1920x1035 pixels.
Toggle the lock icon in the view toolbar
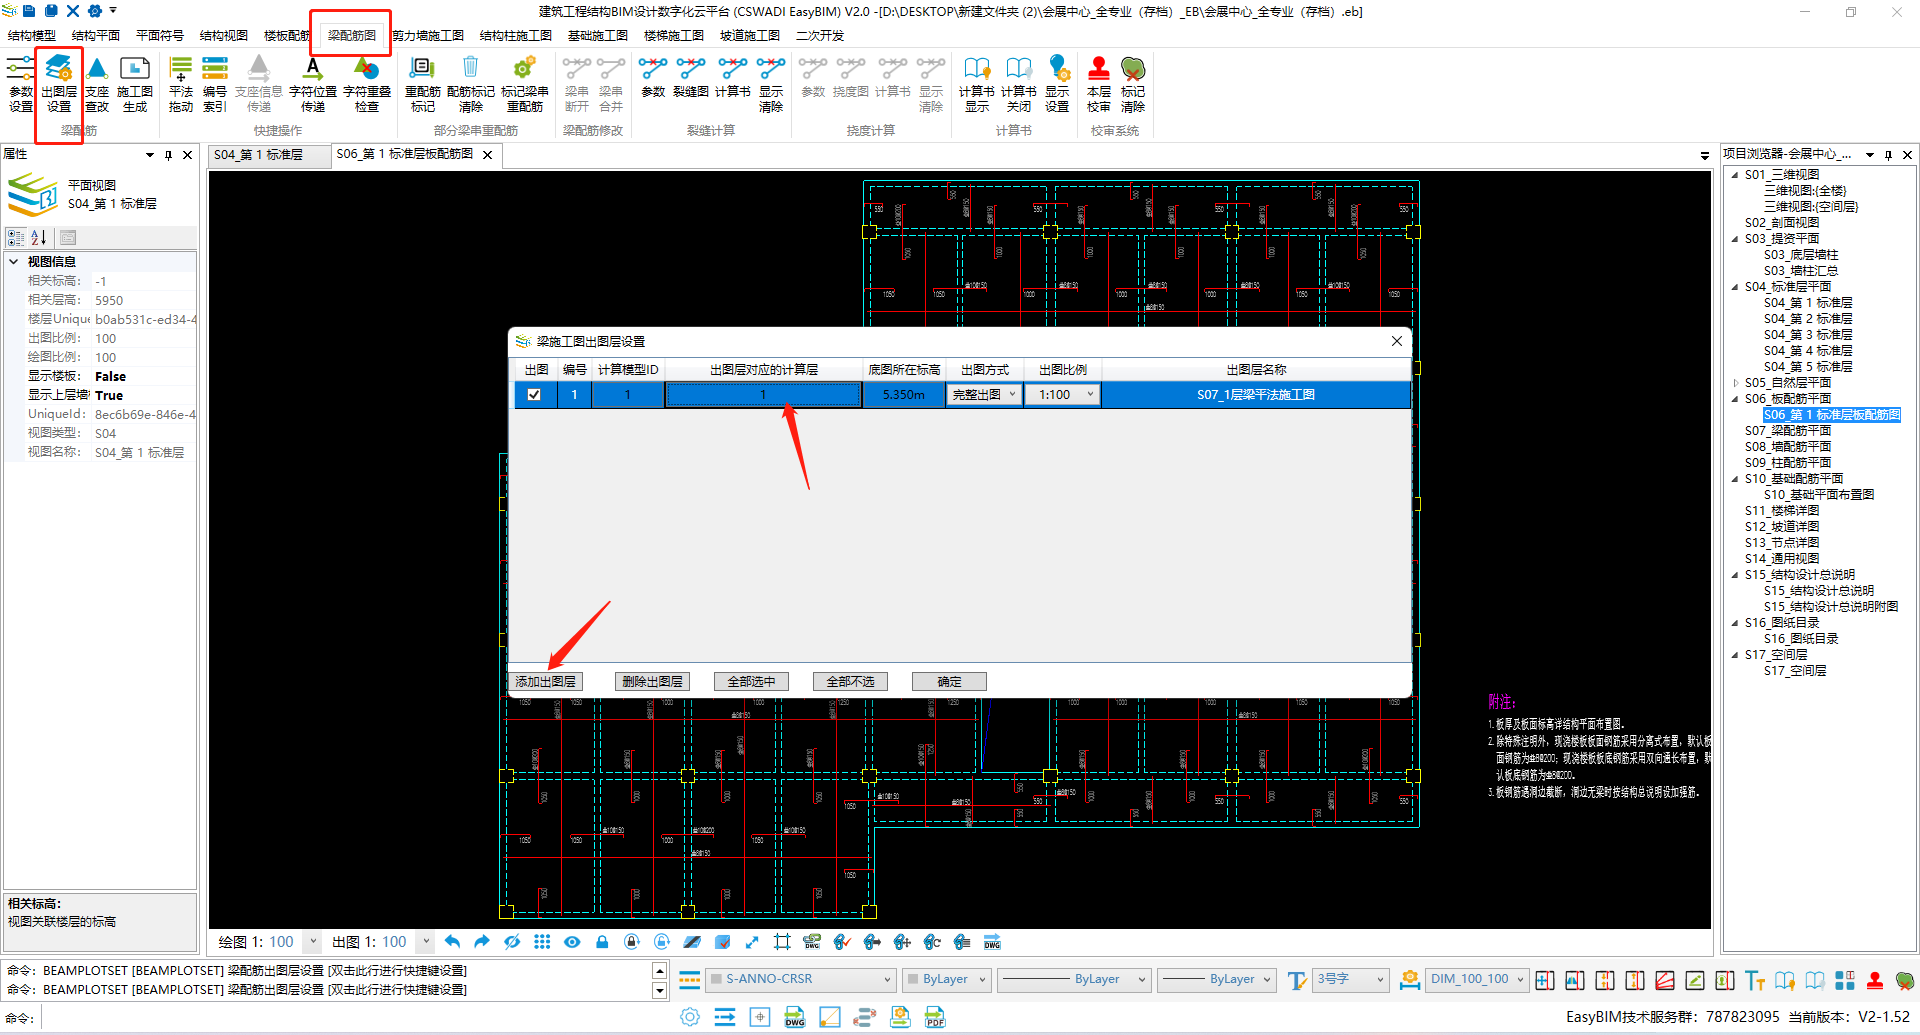click(602, 942)
